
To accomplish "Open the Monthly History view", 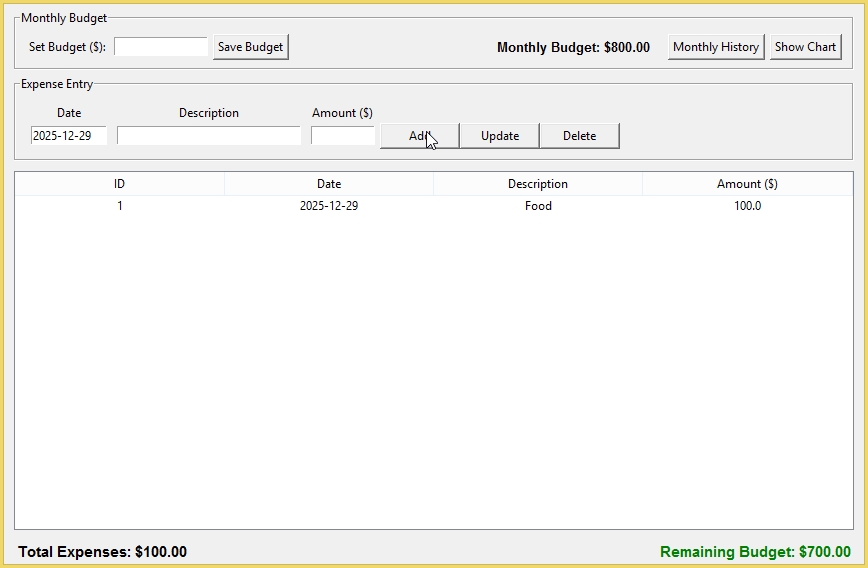I will 715,47.
